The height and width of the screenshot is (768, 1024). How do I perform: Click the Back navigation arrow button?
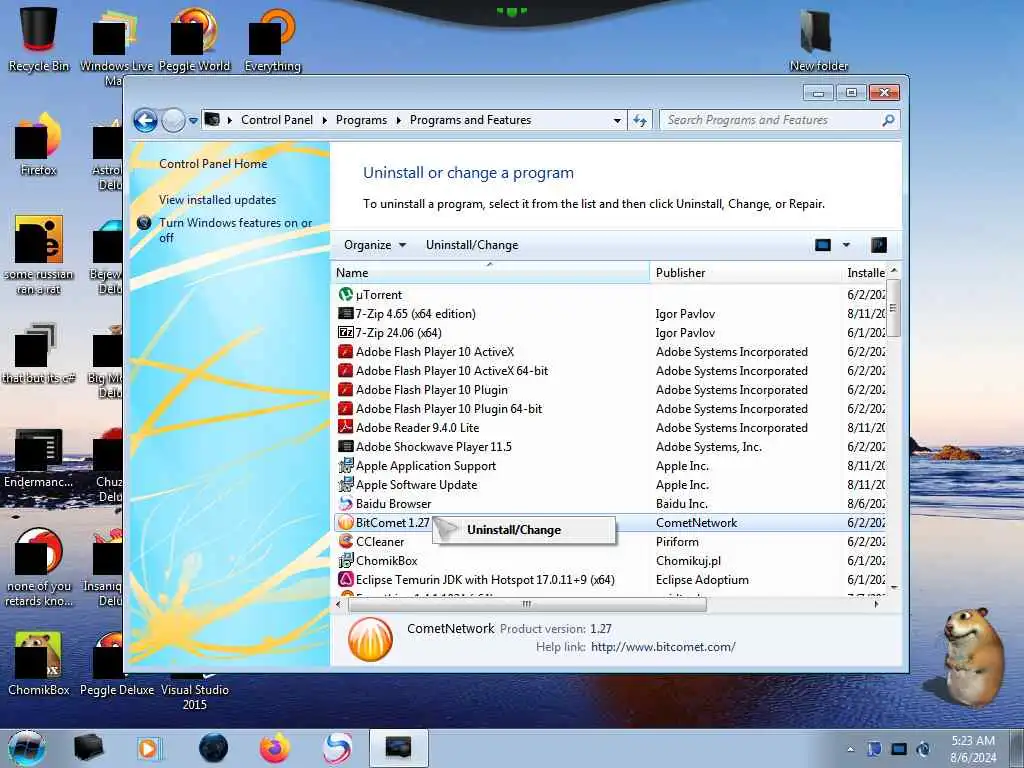point(145,120)
